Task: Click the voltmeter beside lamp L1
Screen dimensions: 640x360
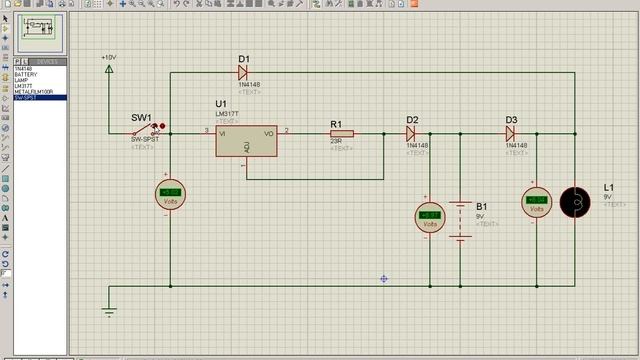Action: (537, 202)
